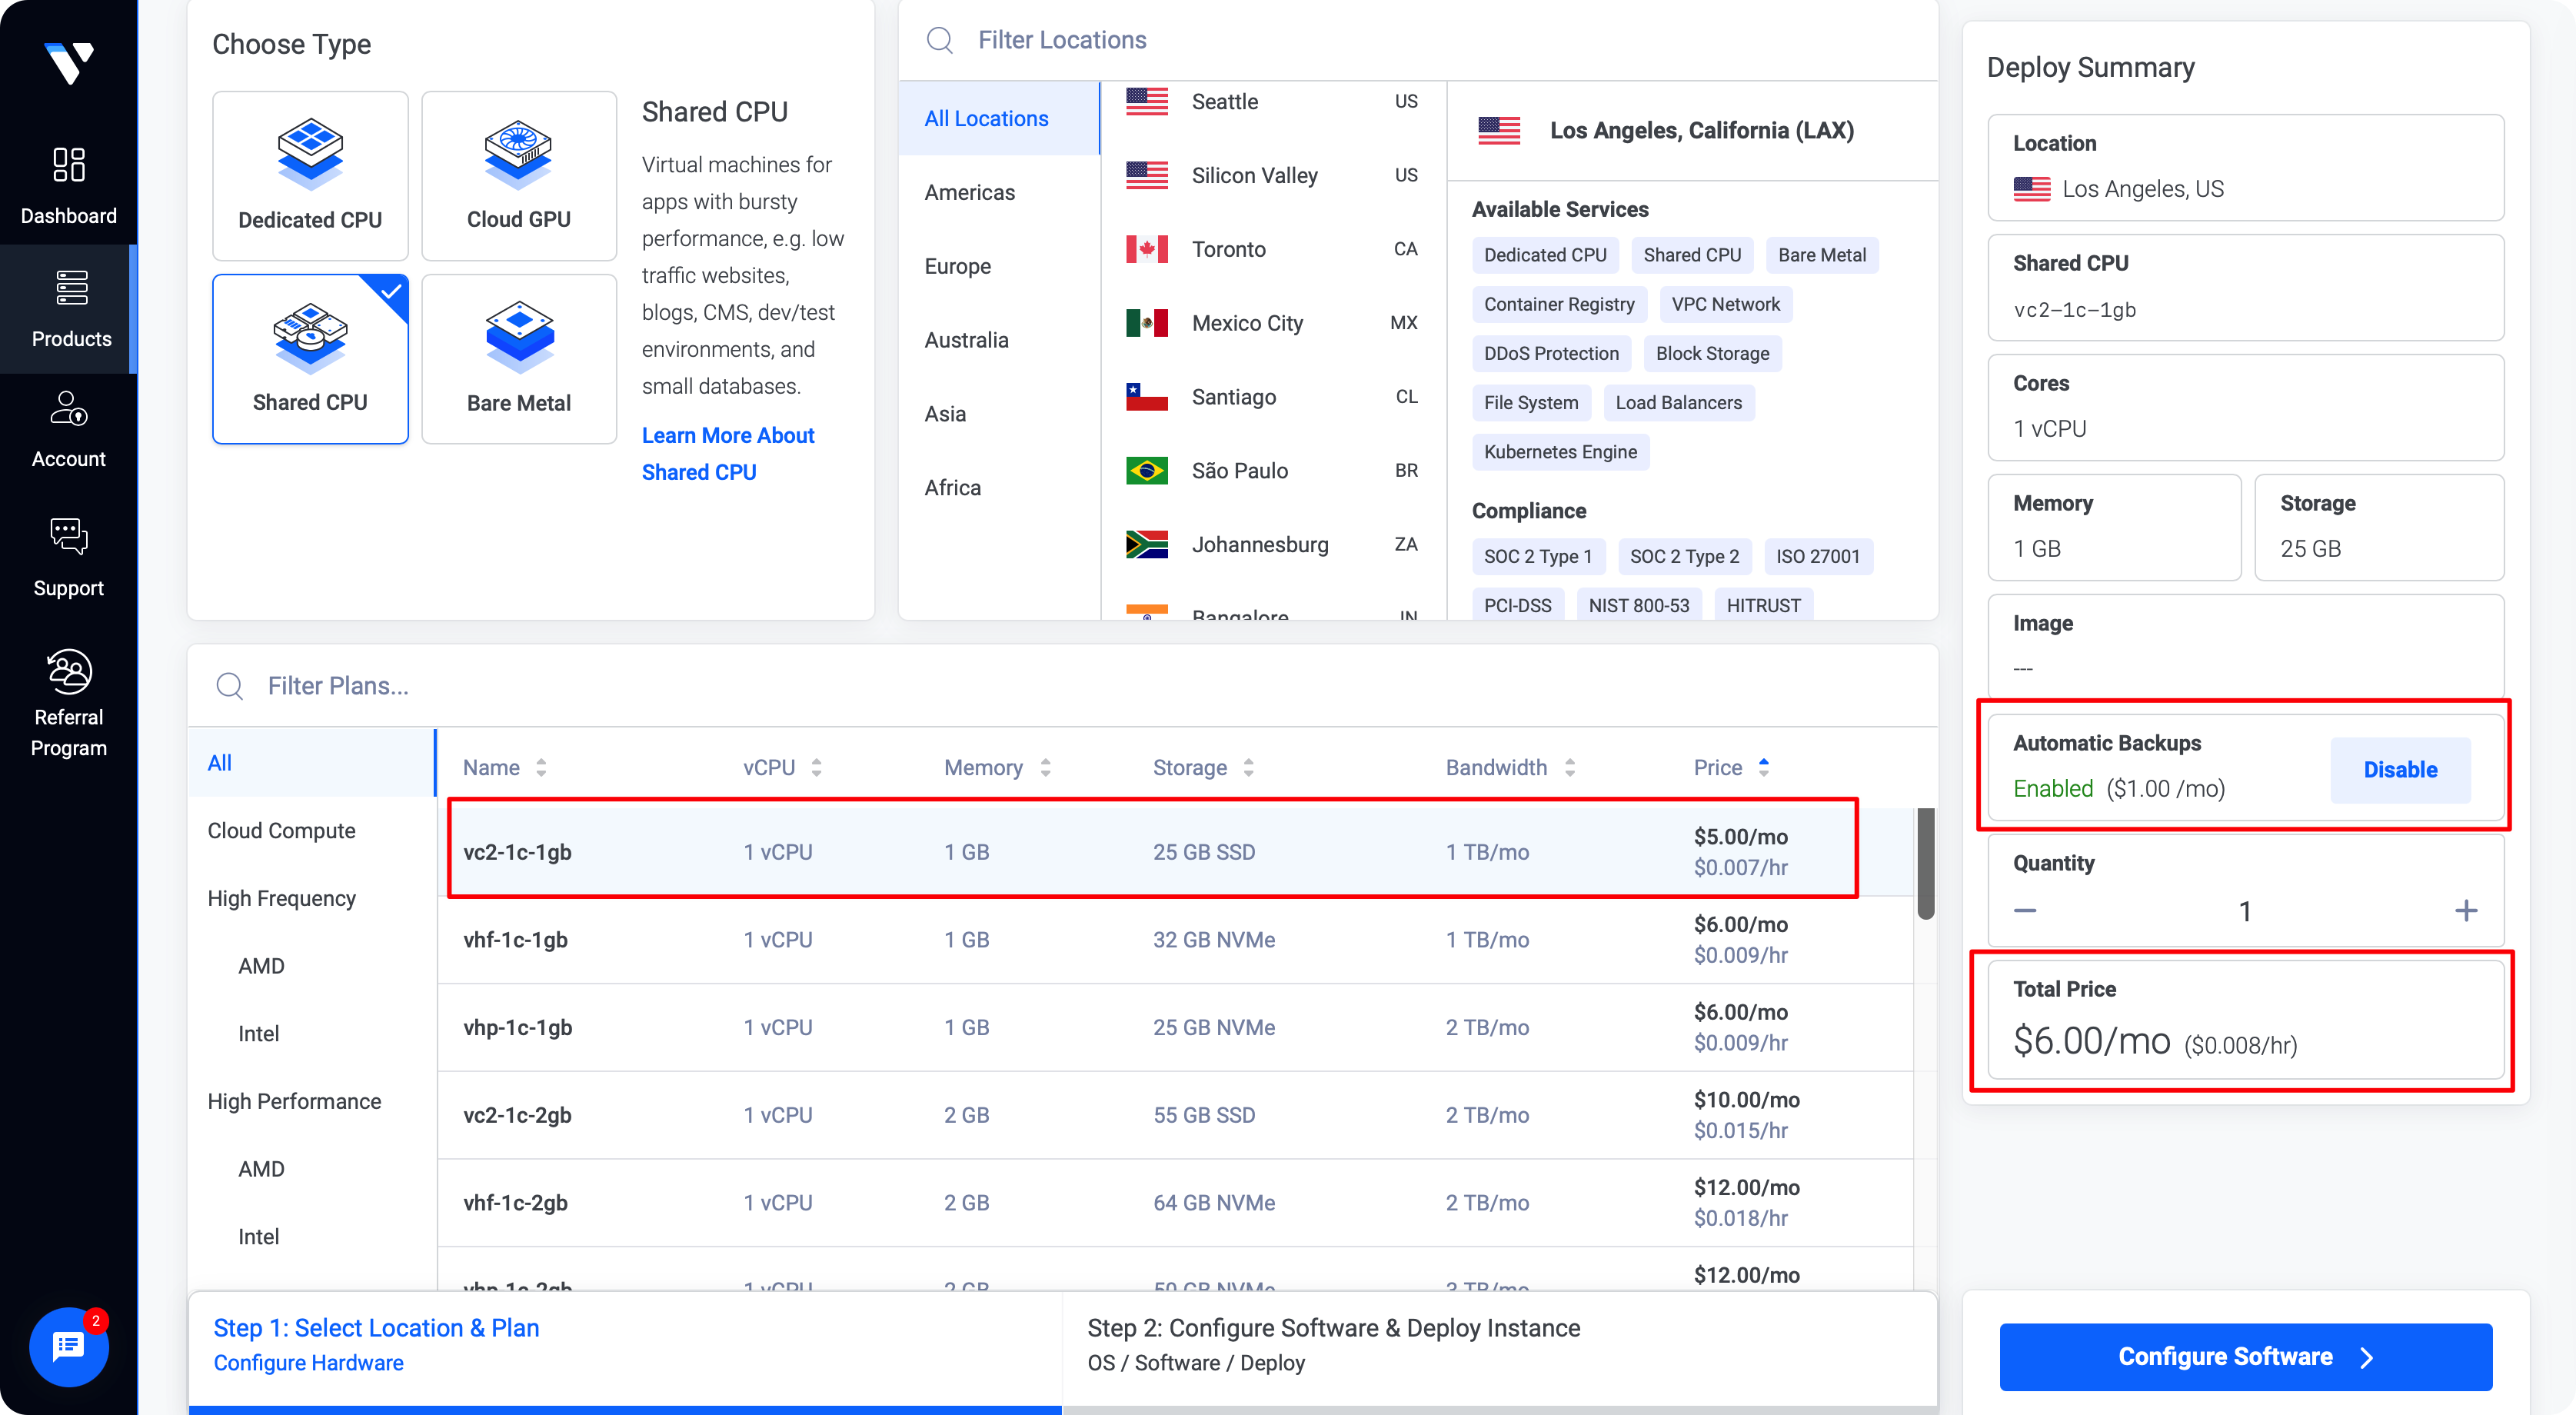Select the Dedicated CPU type card
This screenshot has height=1415, width=2576.
[x=310, y=176]
